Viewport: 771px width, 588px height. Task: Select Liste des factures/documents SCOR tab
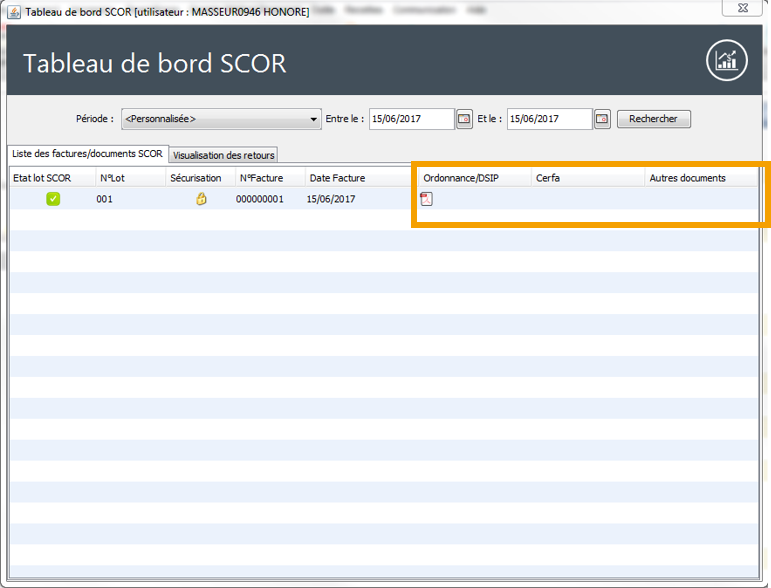87,154
